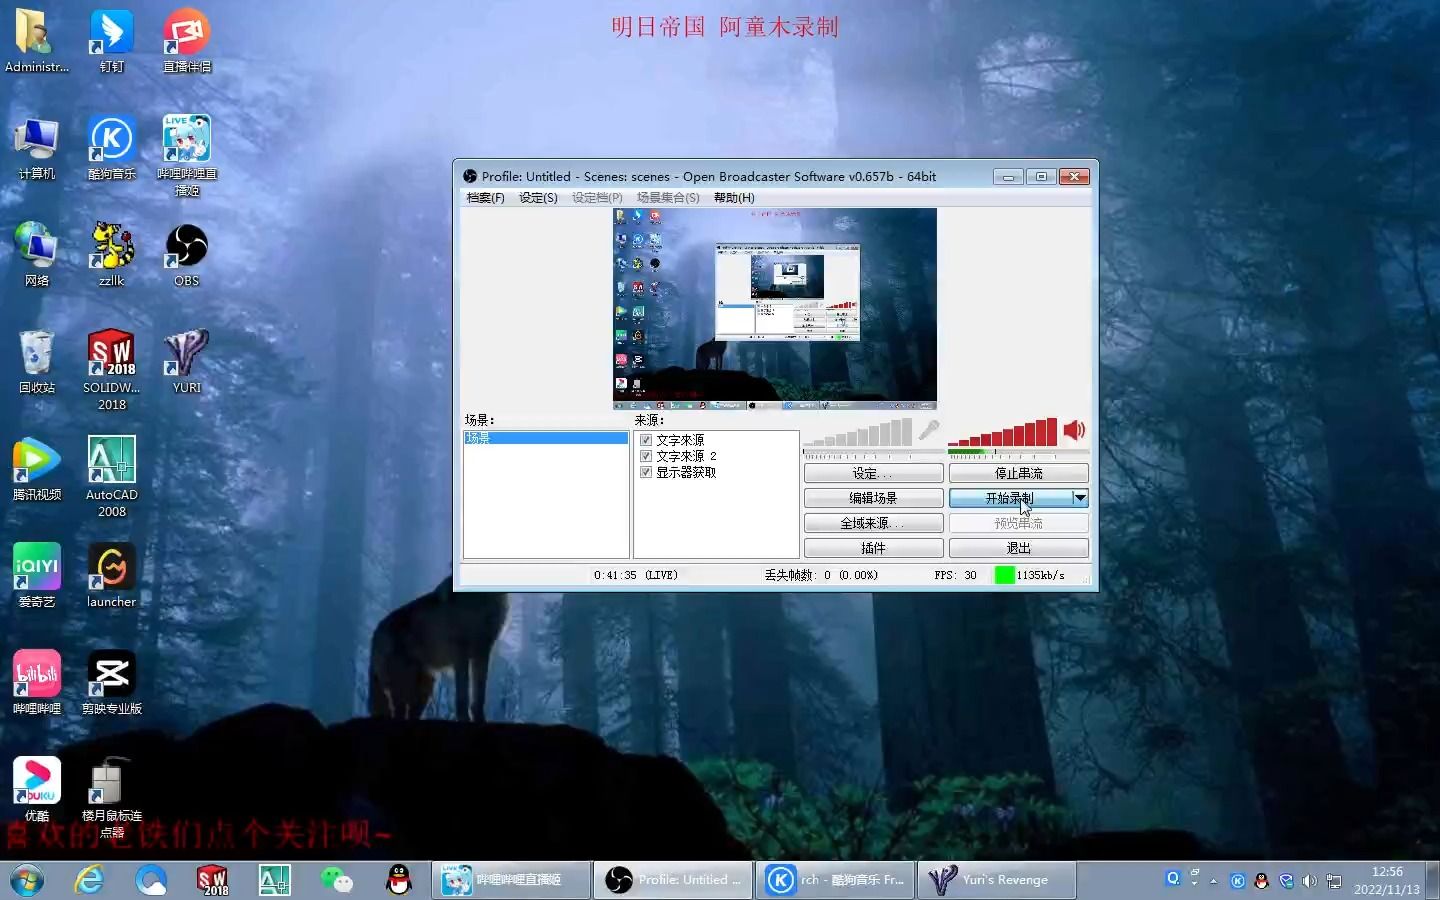Click the 编辑场景 button

click(873, 498)
